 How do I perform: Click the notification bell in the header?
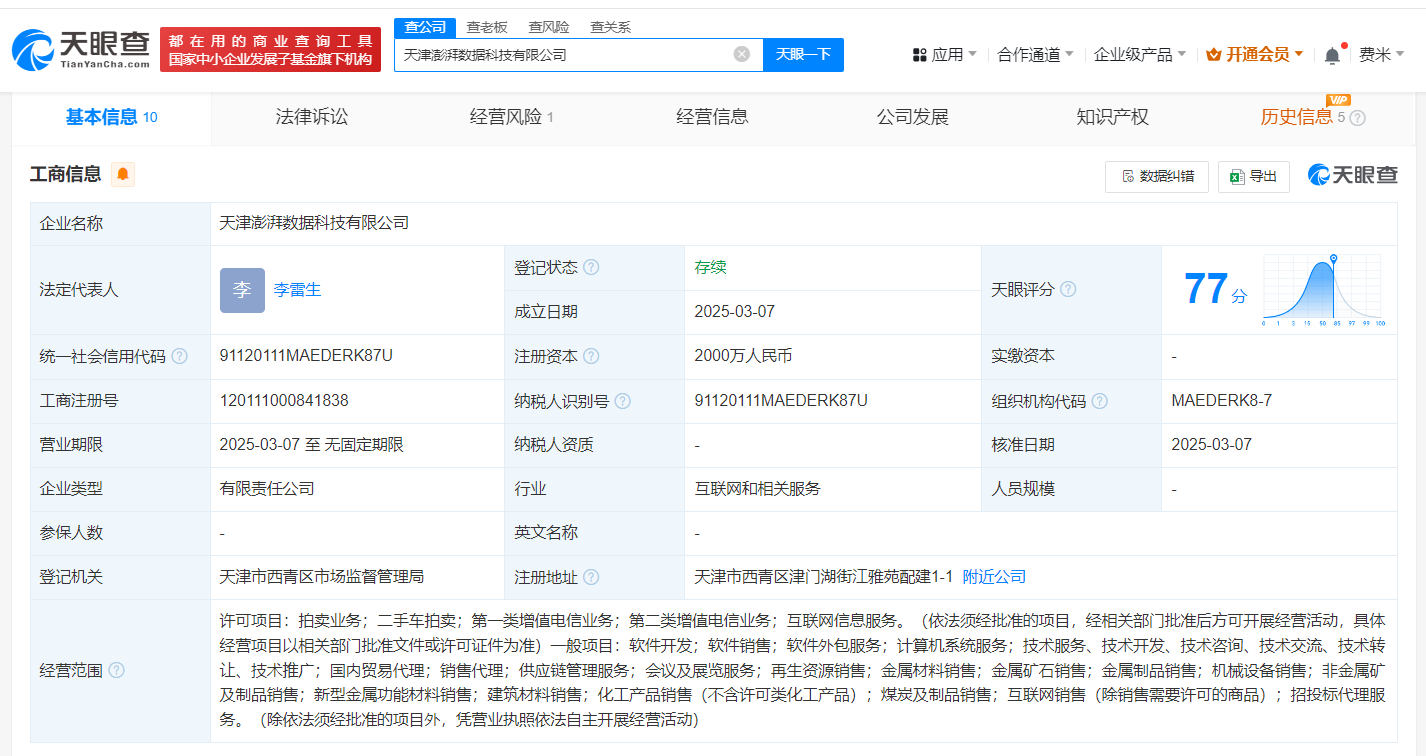(1331, 55)
